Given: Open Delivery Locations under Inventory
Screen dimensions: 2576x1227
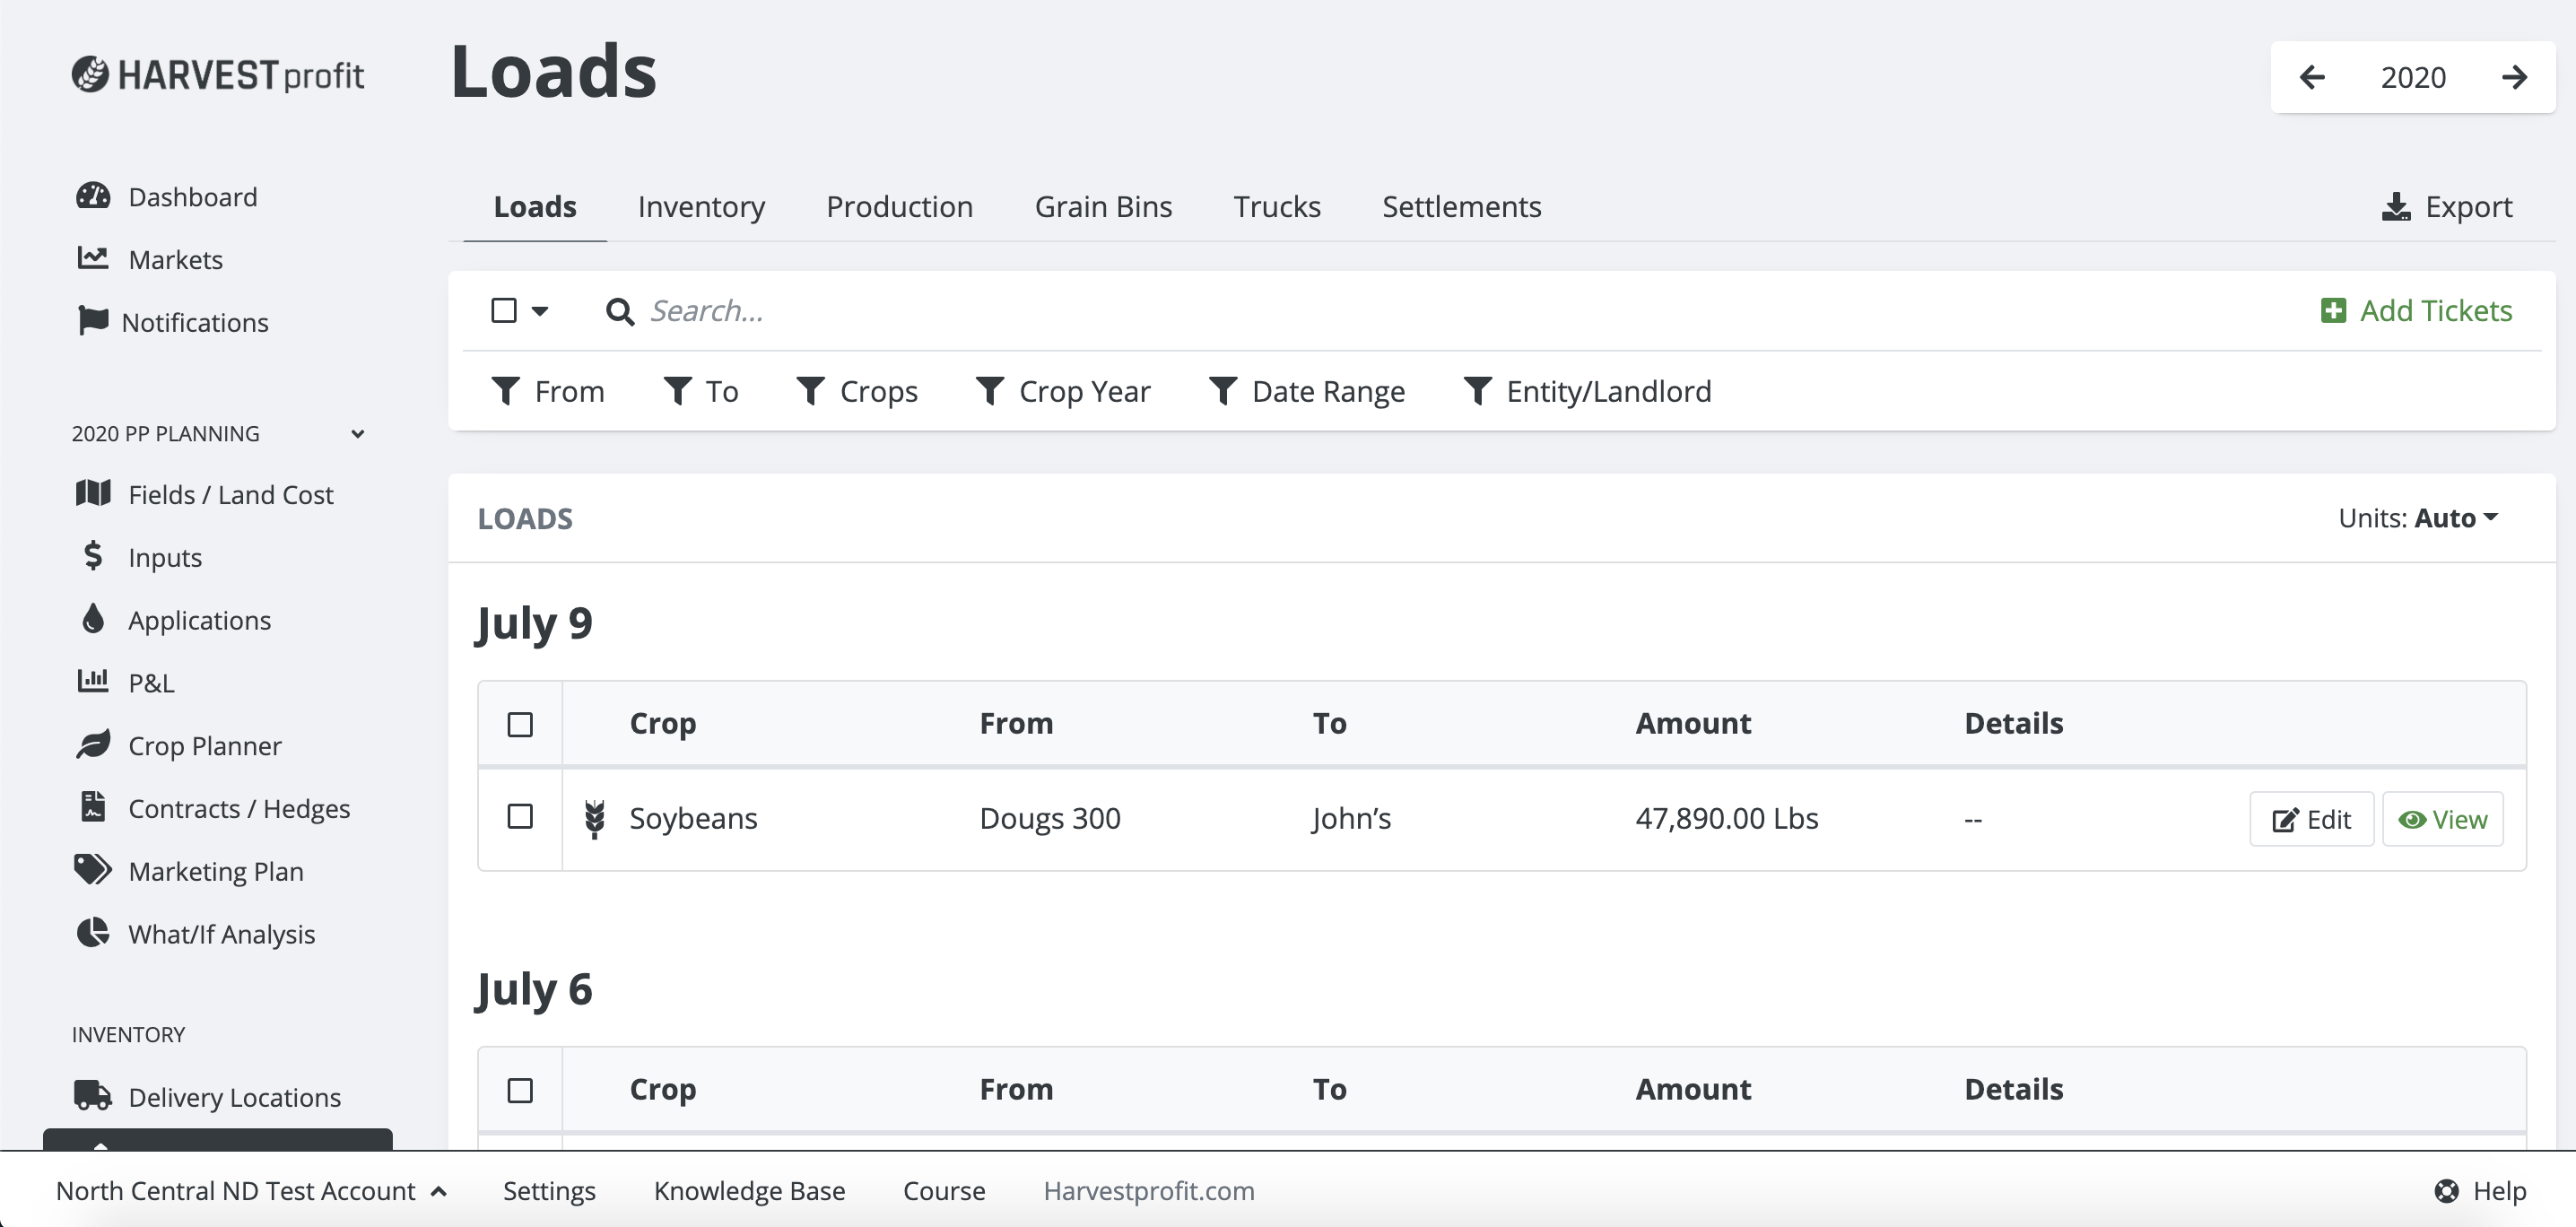Looking at the screenshot, I should pos(233,1096).
